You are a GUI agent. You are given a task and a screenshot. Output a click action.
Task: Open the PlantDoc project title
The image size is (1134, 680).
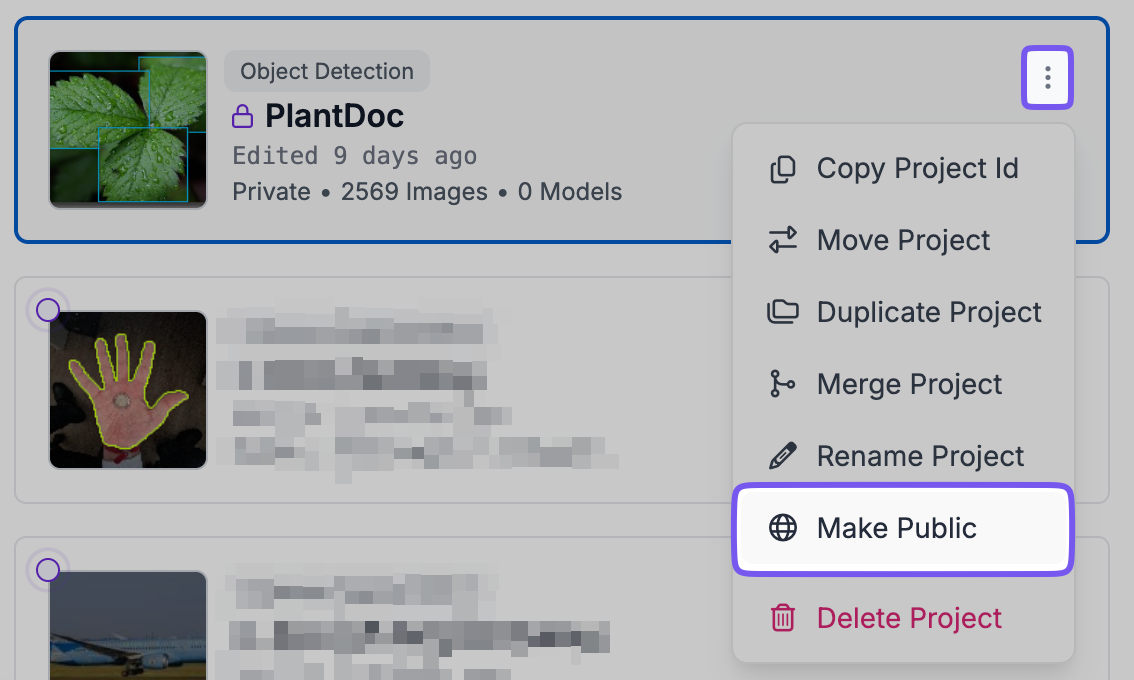(334, 116)
